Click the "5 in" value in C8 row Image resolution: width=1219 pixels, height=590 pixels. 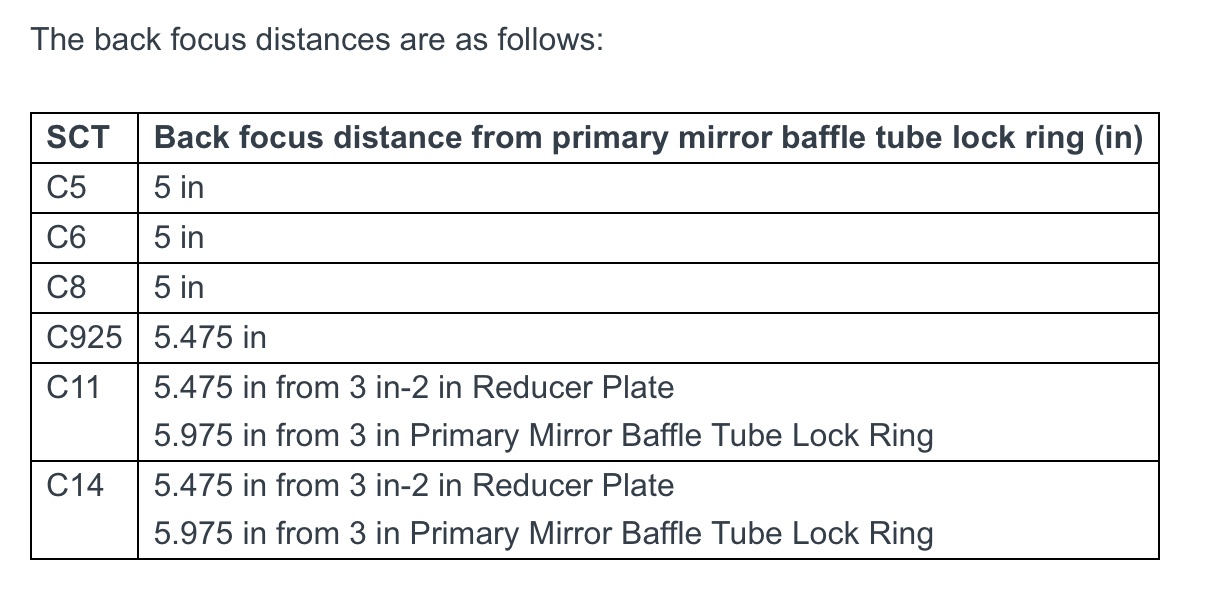179,288
